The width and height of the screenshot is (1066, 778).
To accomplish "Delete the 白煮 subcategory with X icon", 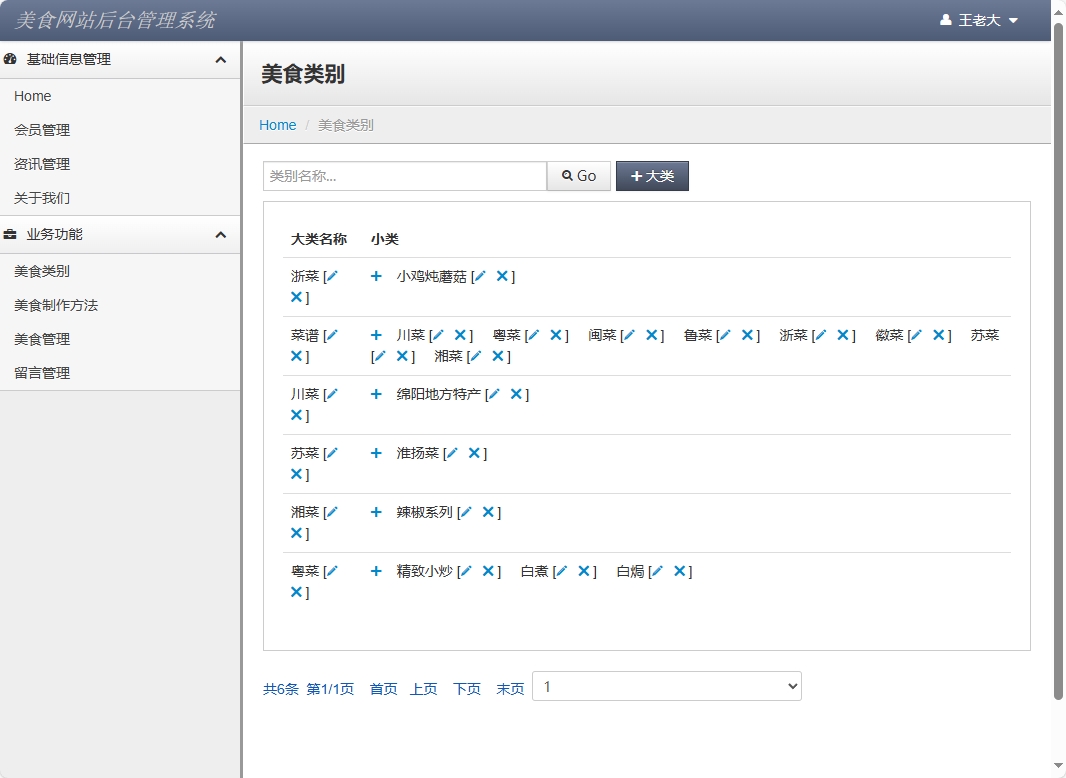I will tap(584, 571).
